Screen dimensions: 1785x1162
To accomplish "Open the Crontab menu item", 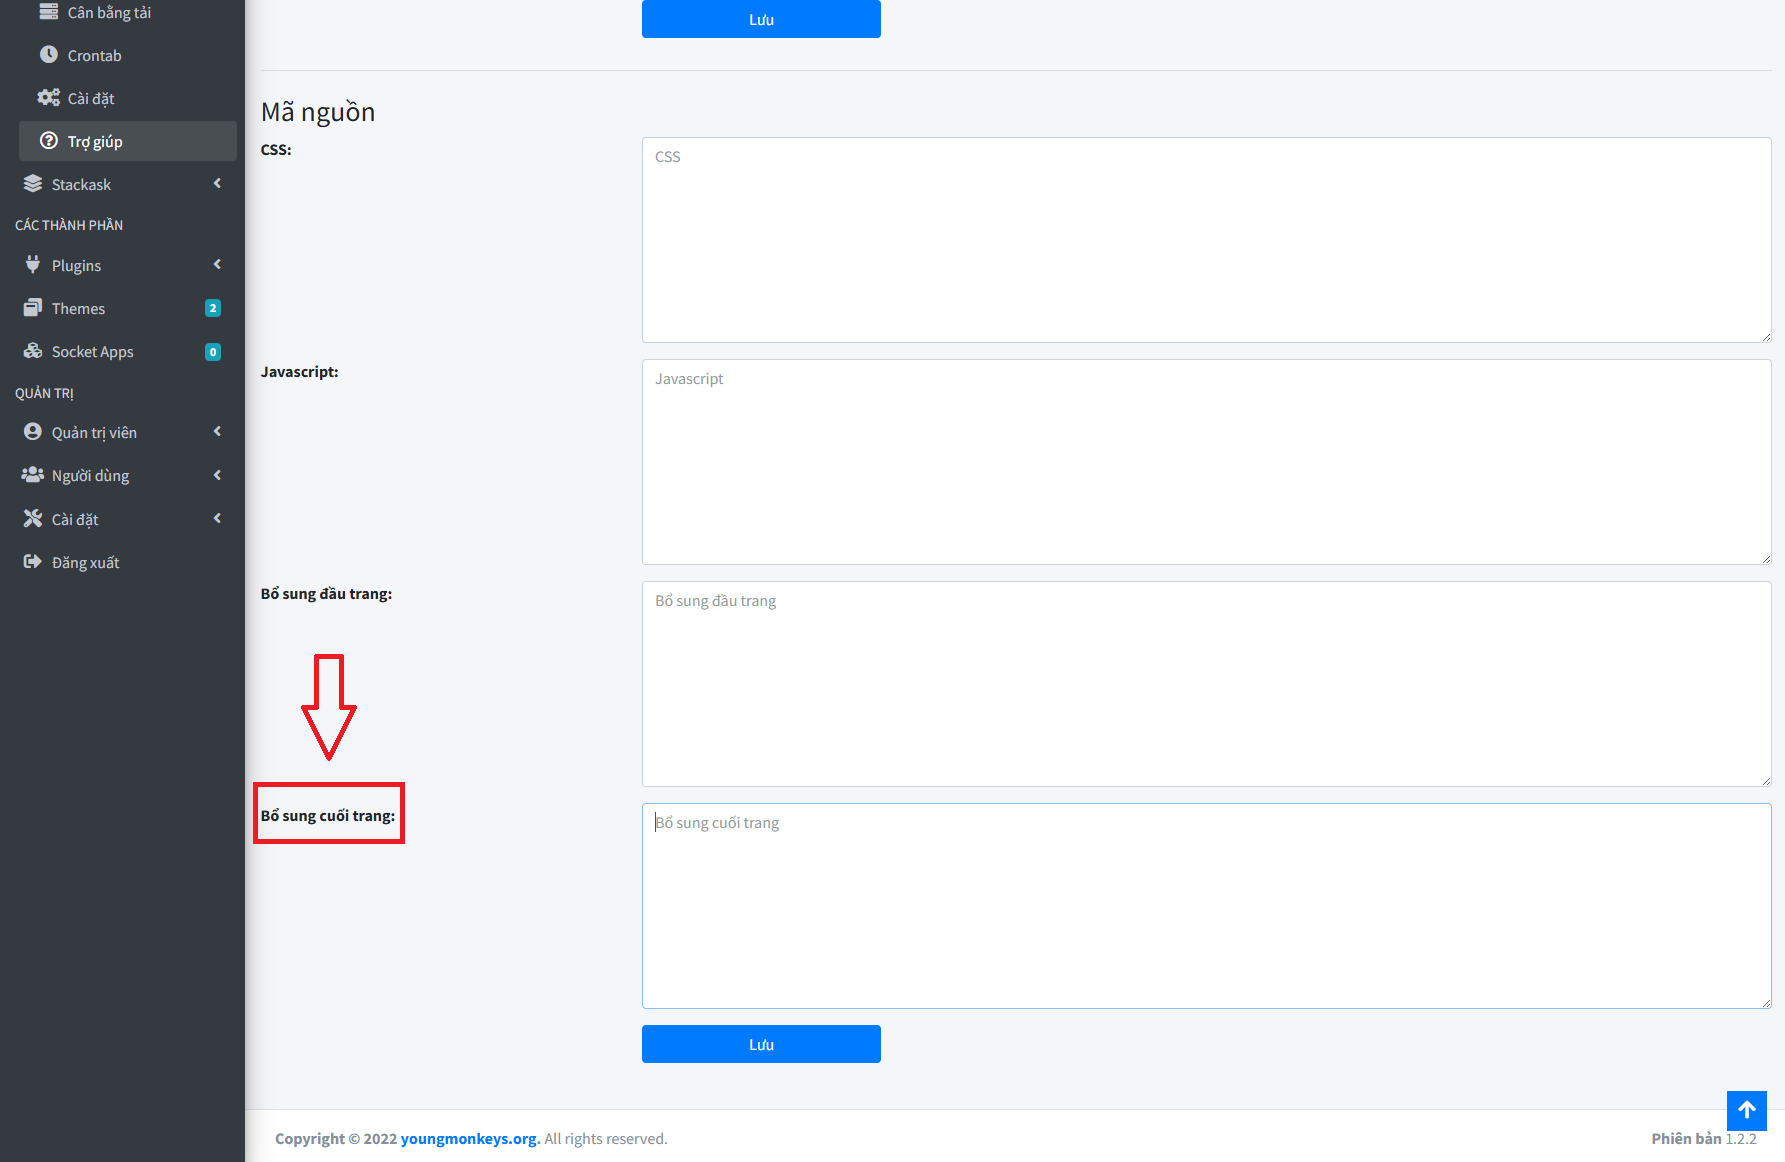I will (128, 55).
